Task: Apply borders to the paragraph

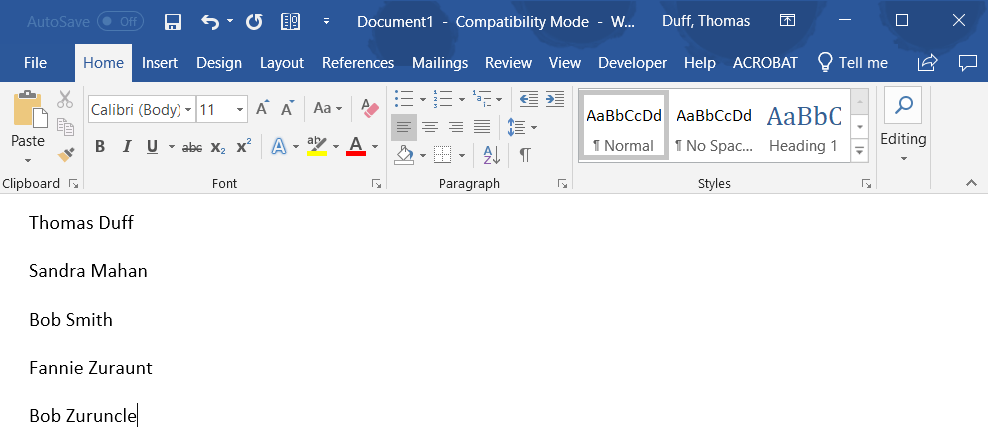Action: tap(444, 154)
